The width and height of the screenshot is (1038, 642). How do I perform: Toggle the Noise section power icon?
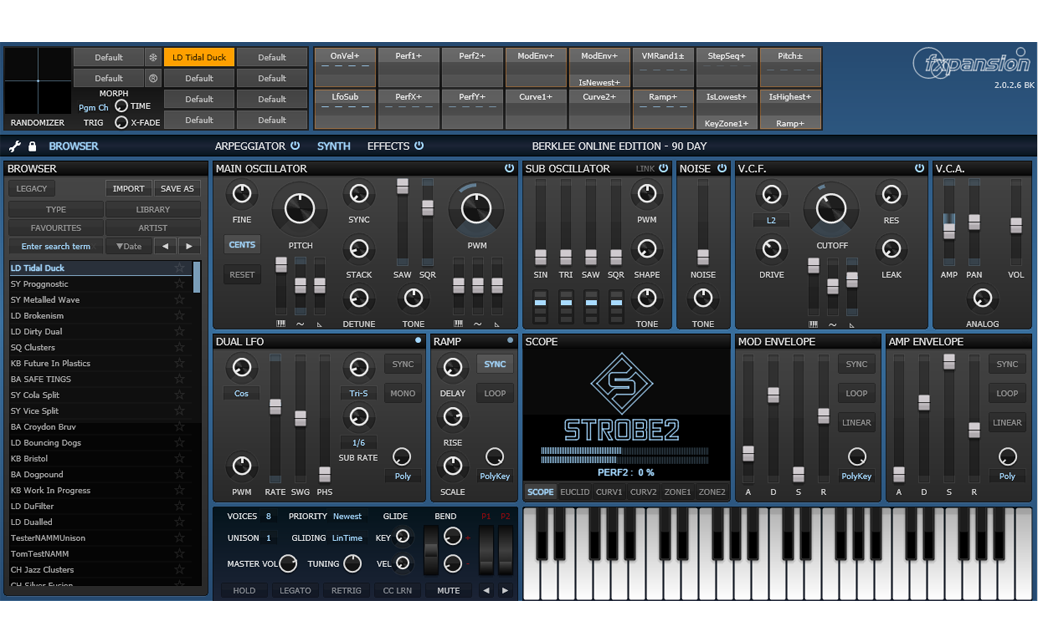coord(722,168)
